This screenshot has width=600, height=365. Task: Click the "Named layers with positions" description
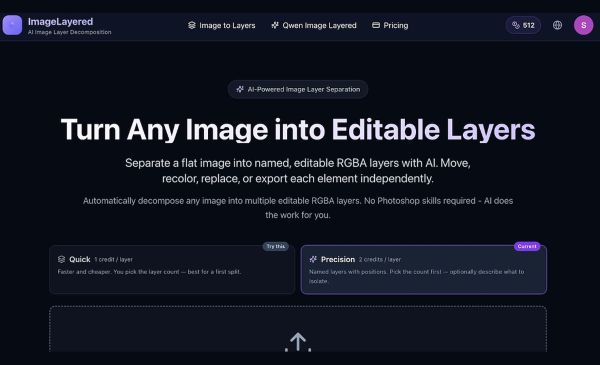417,276
